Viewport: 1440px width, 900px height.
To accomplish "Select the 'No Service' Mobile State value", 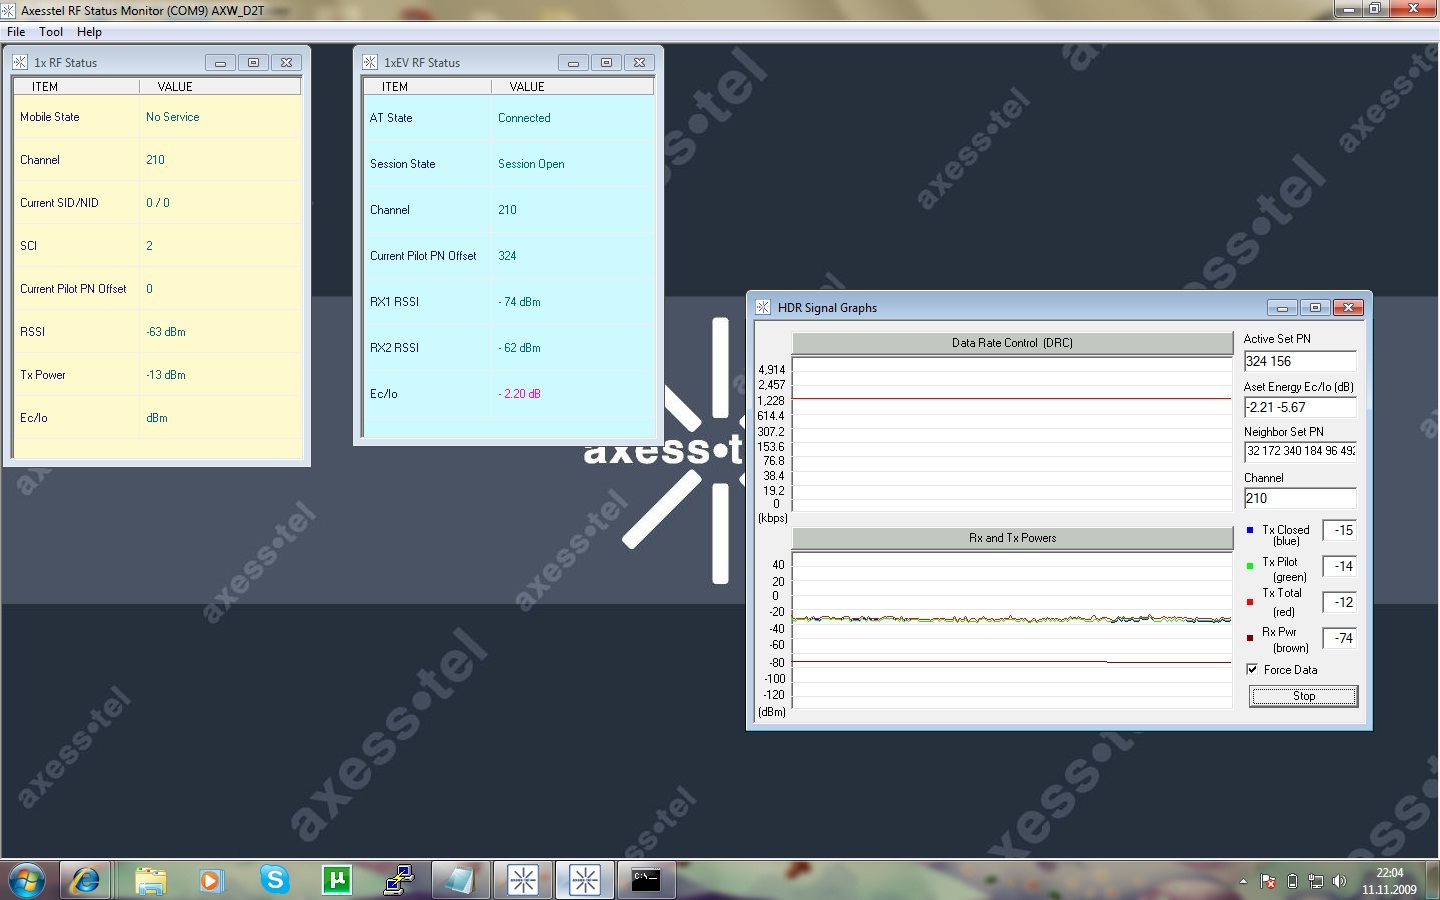I will (x=172, y=117).
